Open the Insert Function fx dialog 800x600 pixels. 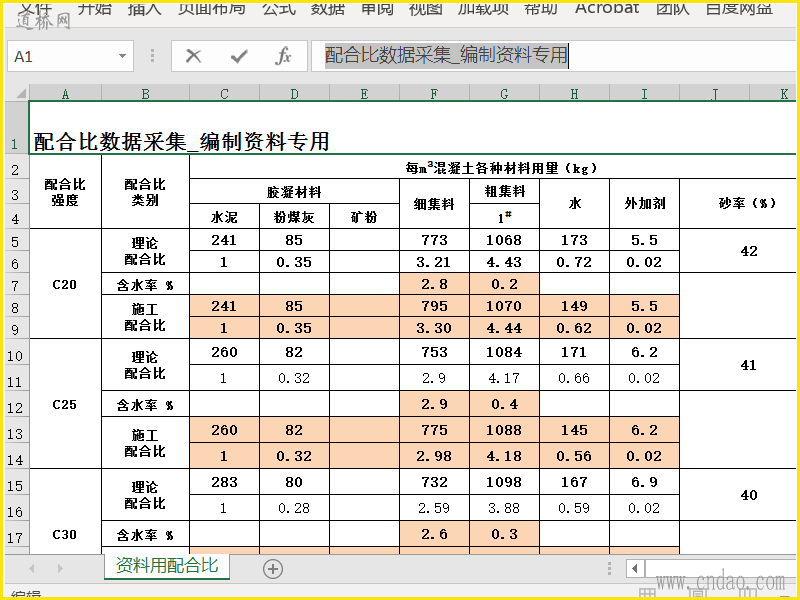(283, 56)
